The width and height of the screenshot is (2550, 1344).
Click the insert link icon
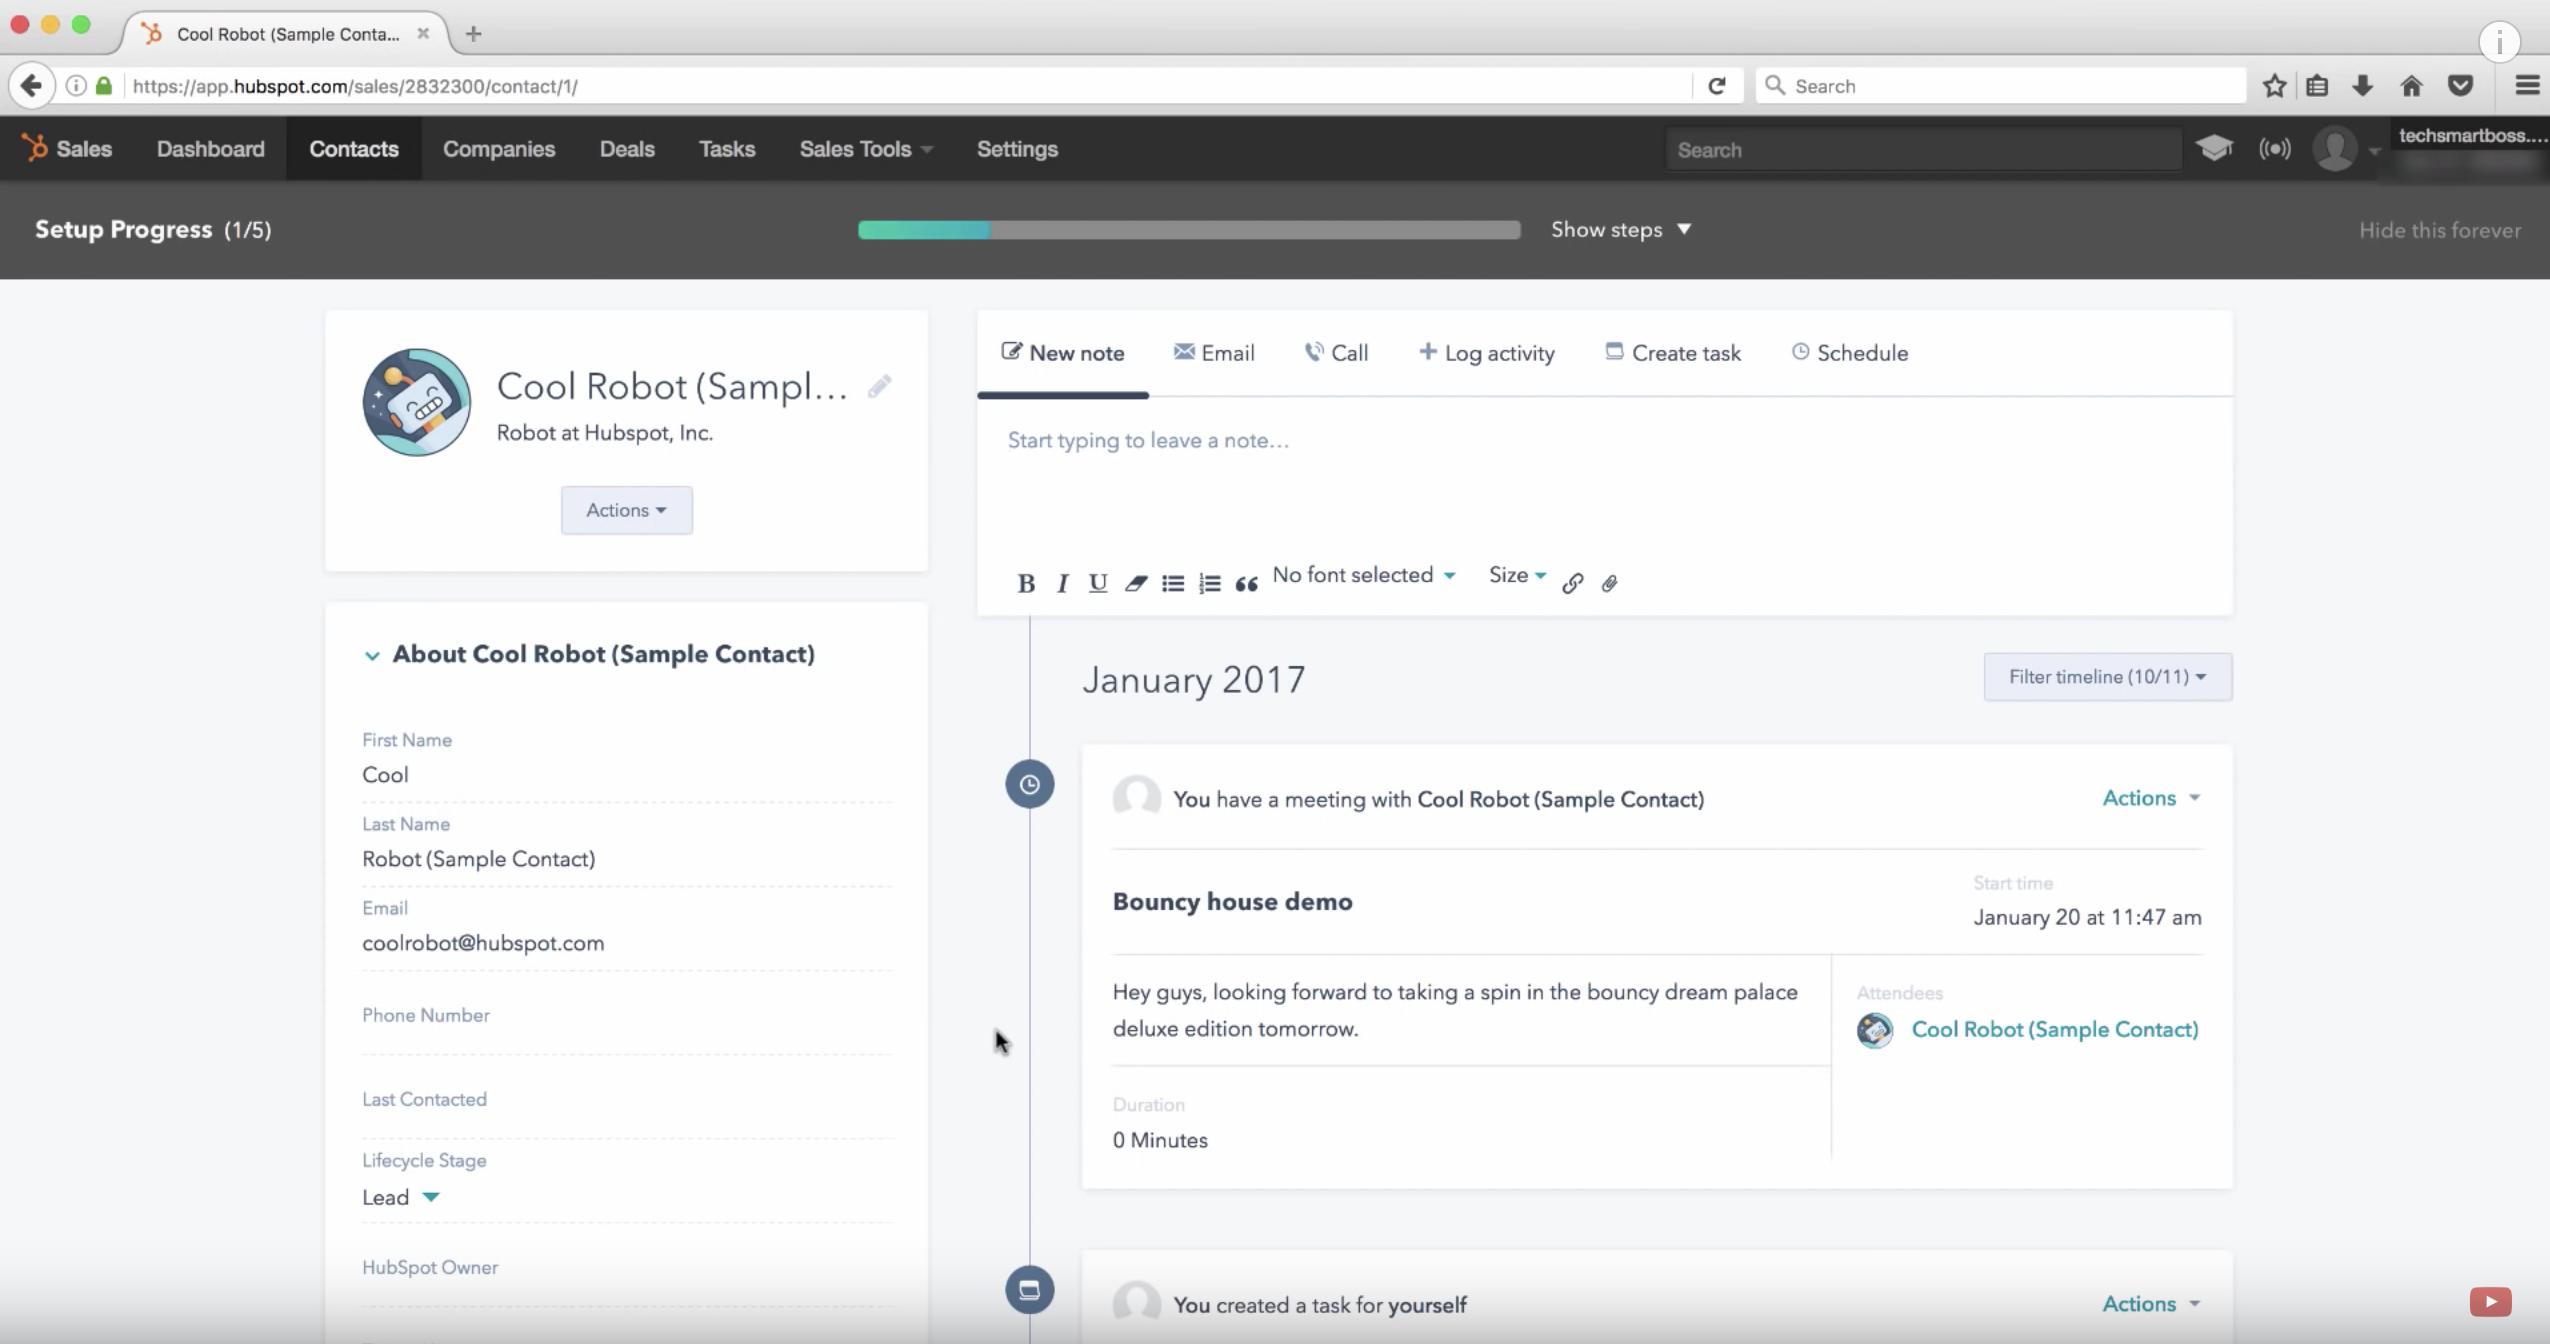click(1572, 583)
